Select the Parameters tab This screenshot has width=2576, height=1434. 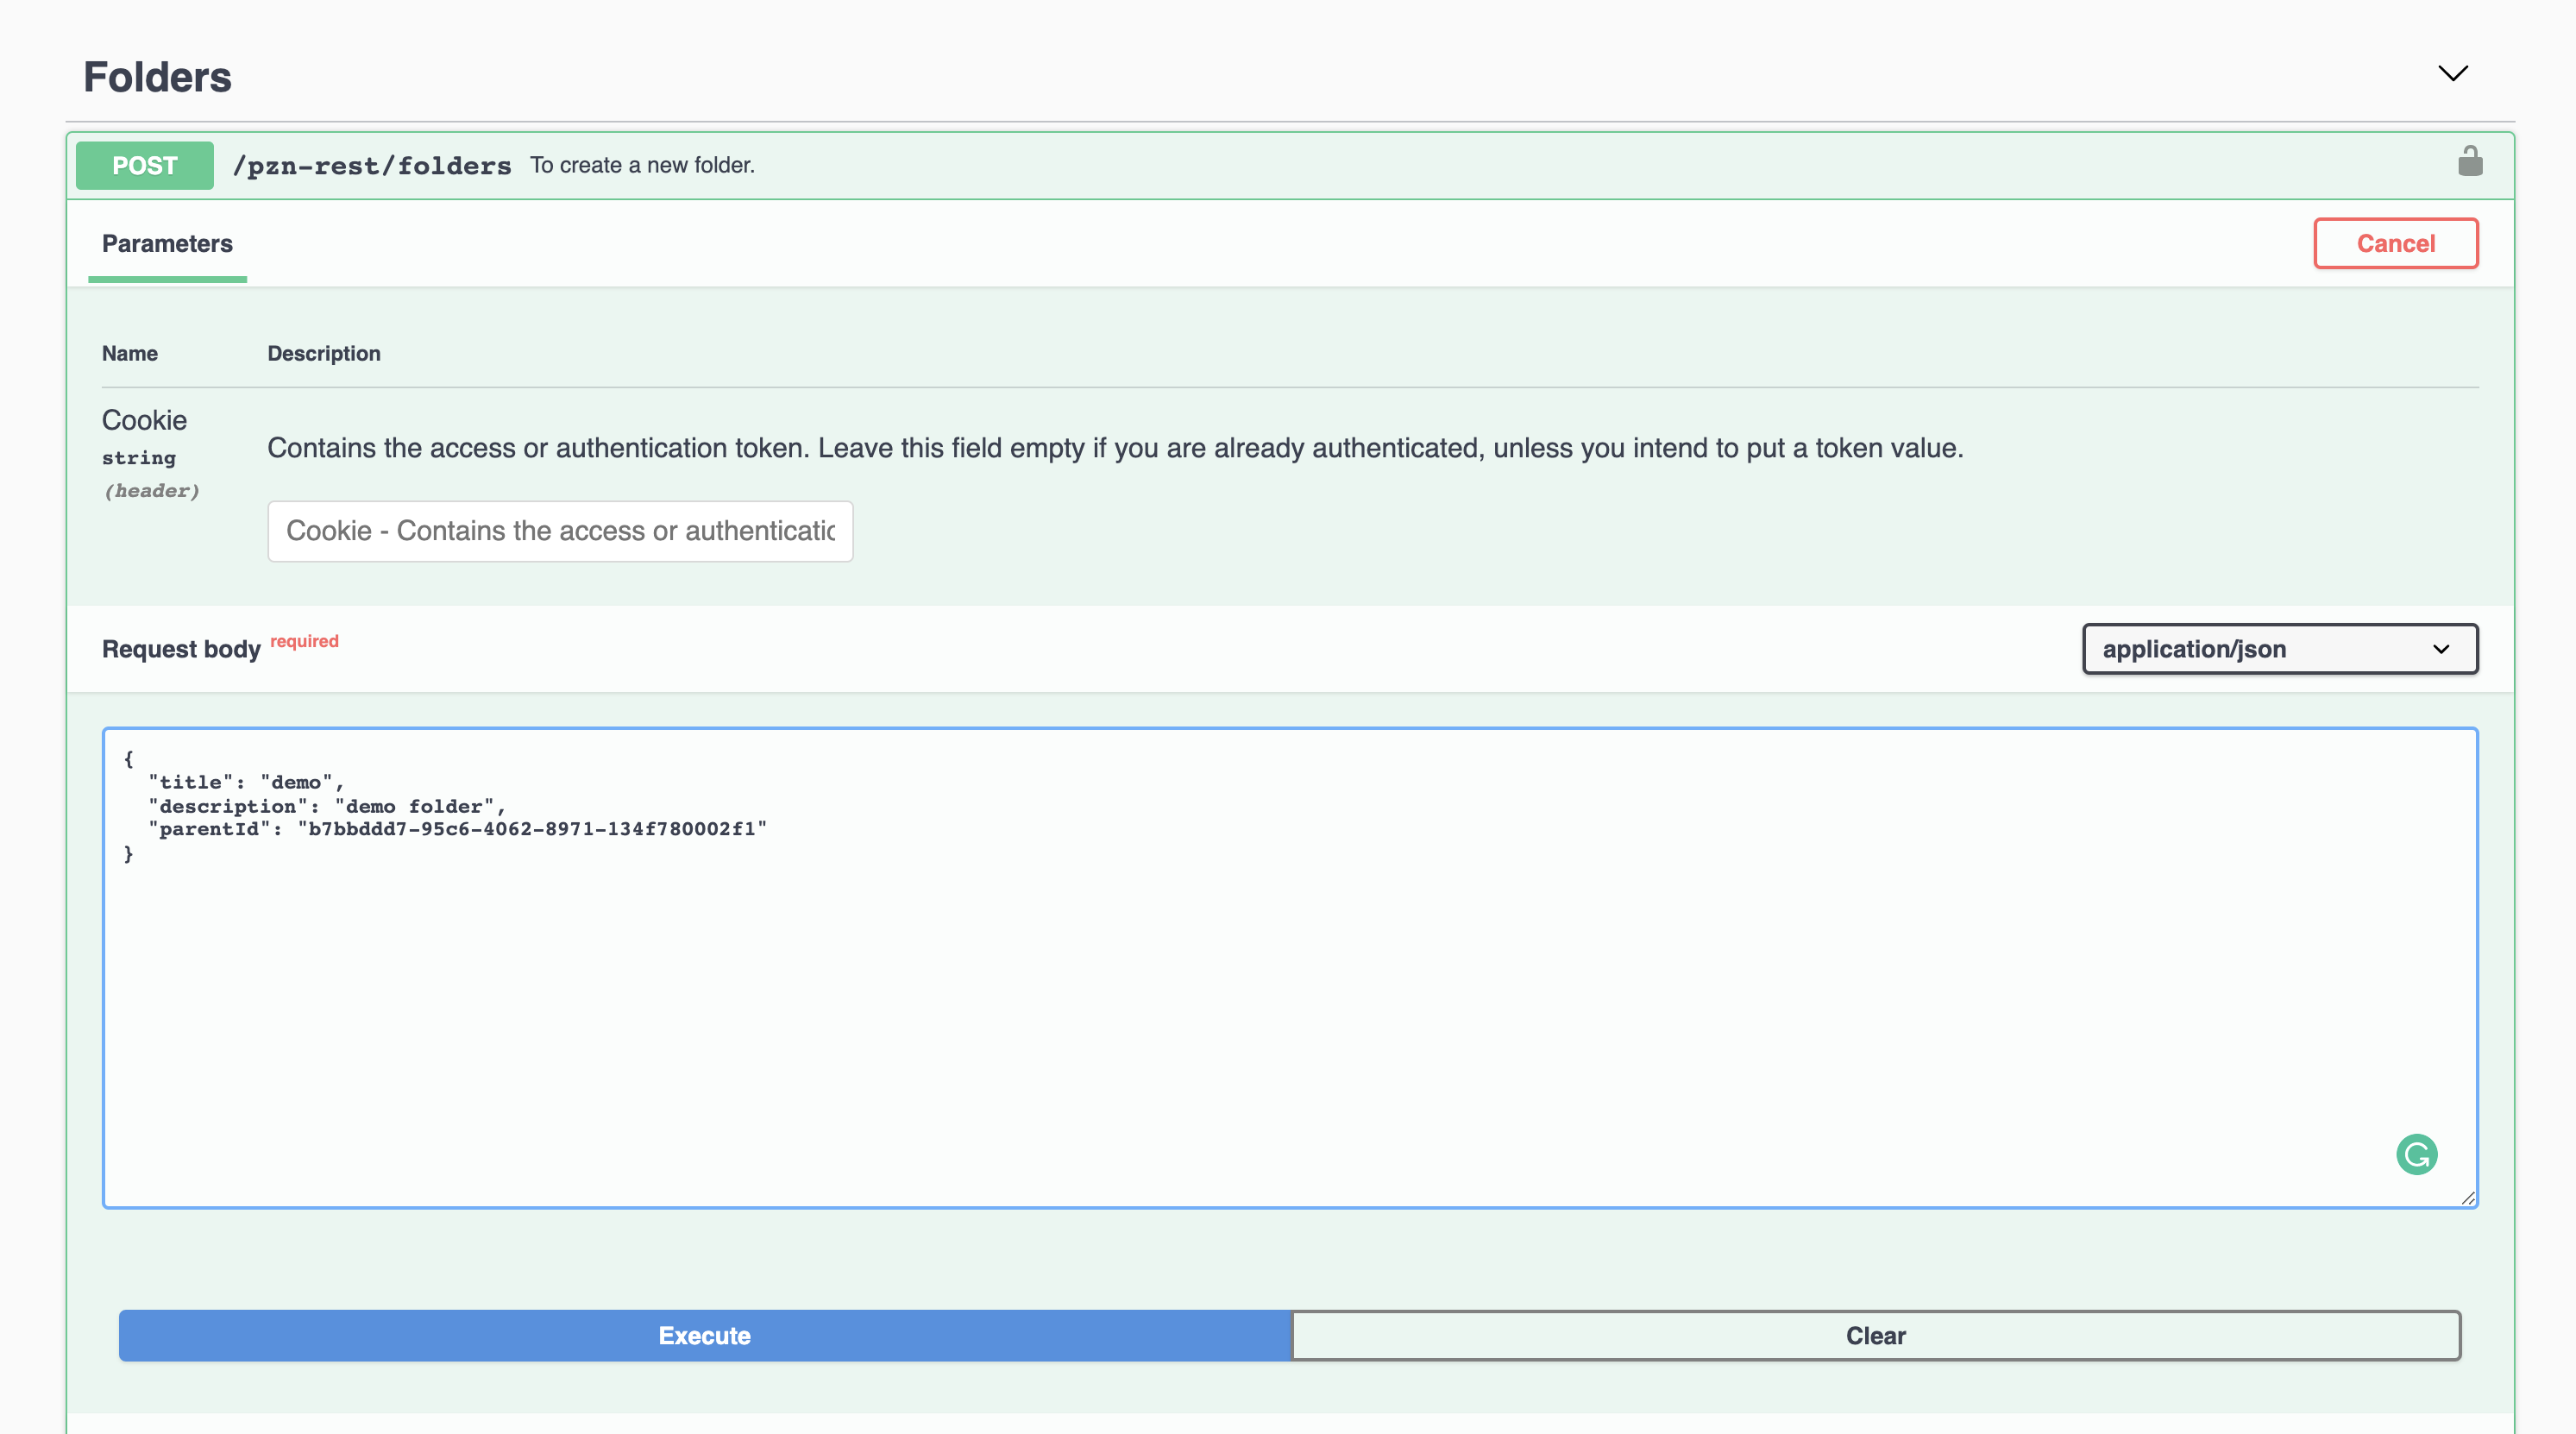167,244
